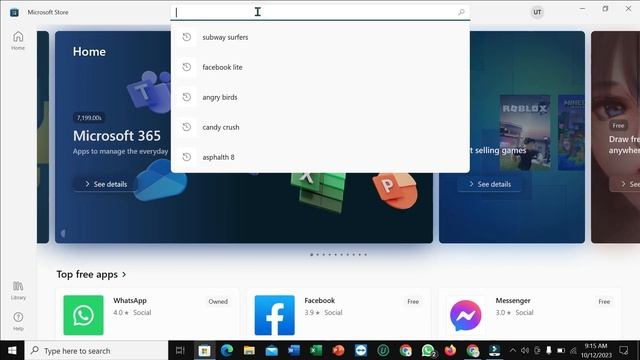Click history icon beside asphalth 8
The image size is (640, 360).
tap(187, 157)
